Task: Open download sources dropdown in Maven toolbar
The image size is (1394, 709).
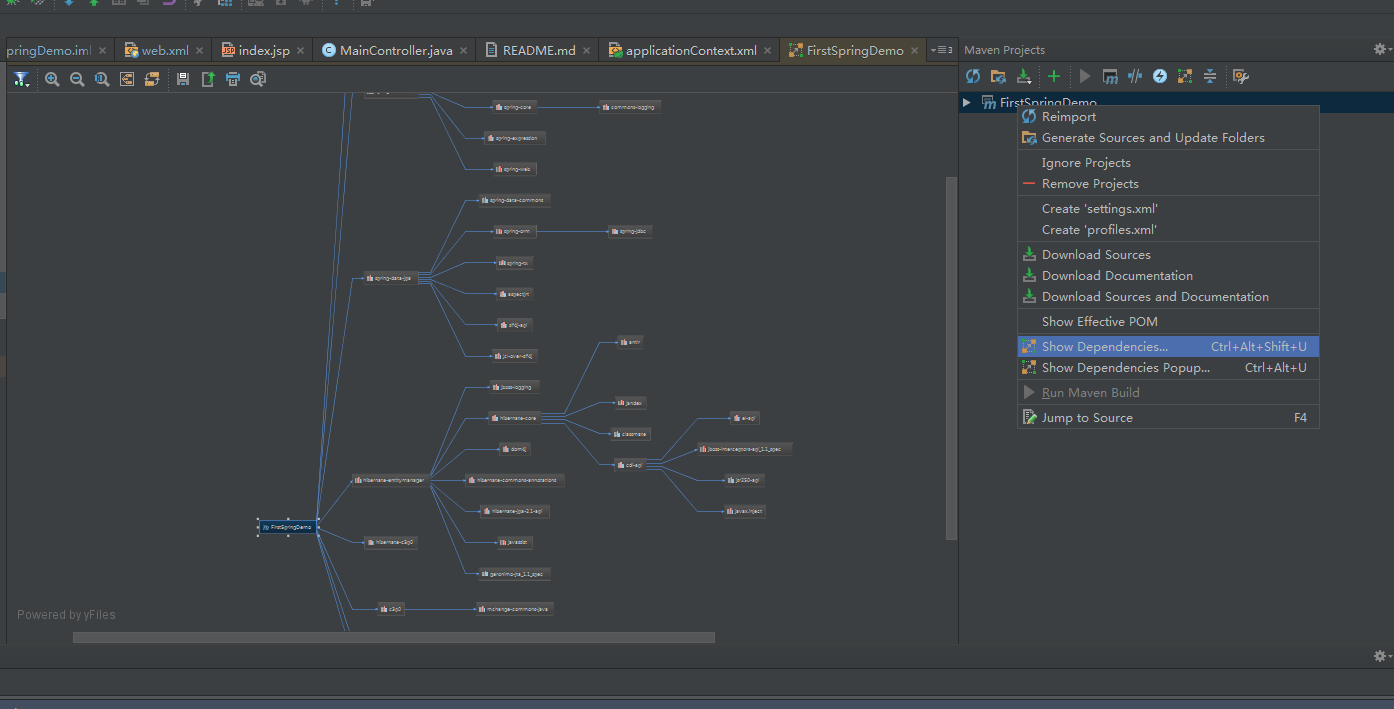Action: 1024,76
